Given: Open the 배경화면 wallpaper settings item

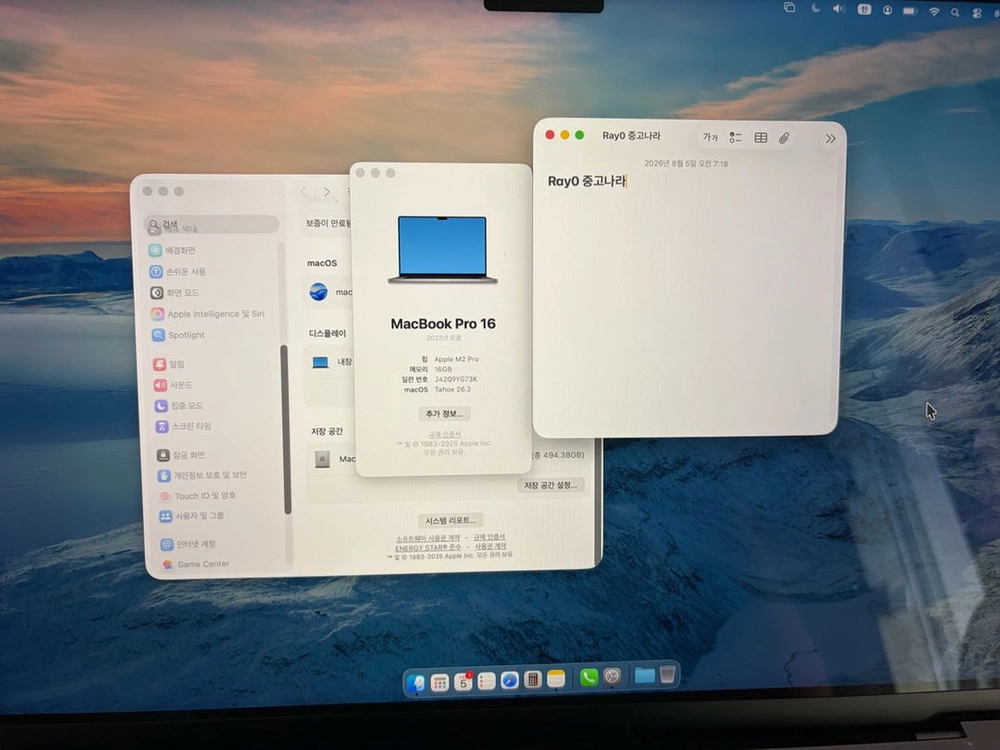Looking at the screenshot, I should click(x=172, y=250).
